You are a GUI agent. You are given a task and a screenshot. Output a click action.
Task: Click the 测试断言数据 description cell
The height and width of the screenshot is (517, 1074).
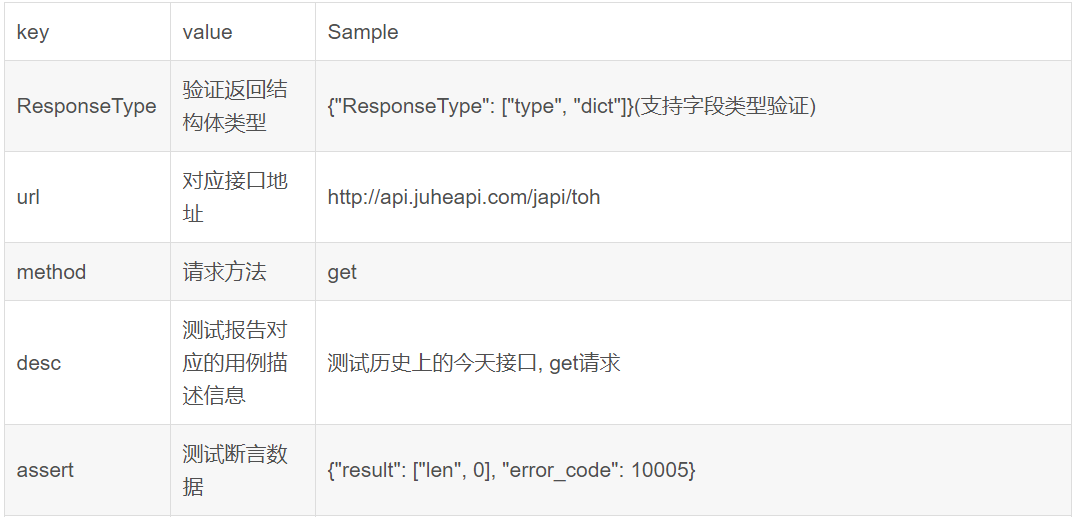point(235,470)
